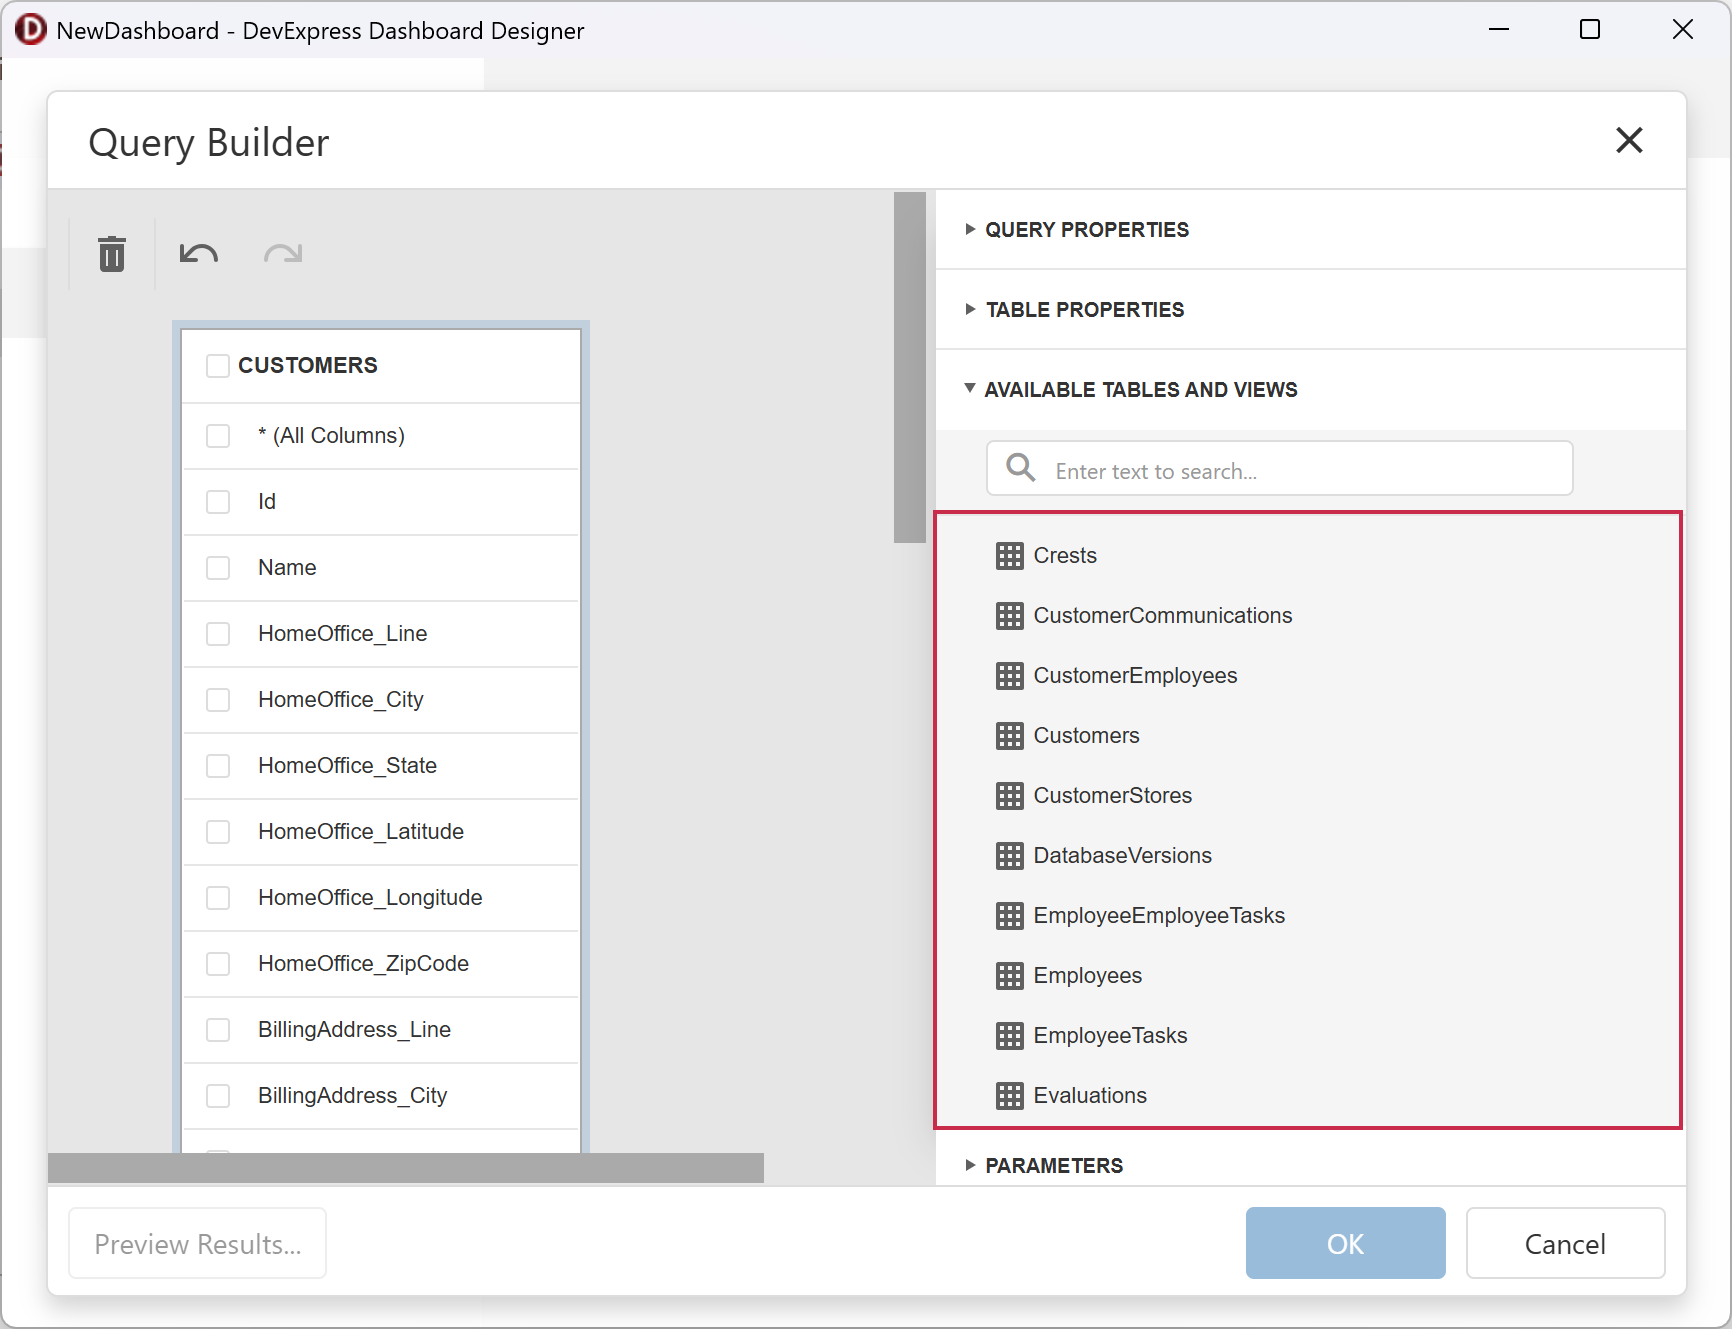Click the BillingAddress_Line column label

click(x=354, y=1030)
